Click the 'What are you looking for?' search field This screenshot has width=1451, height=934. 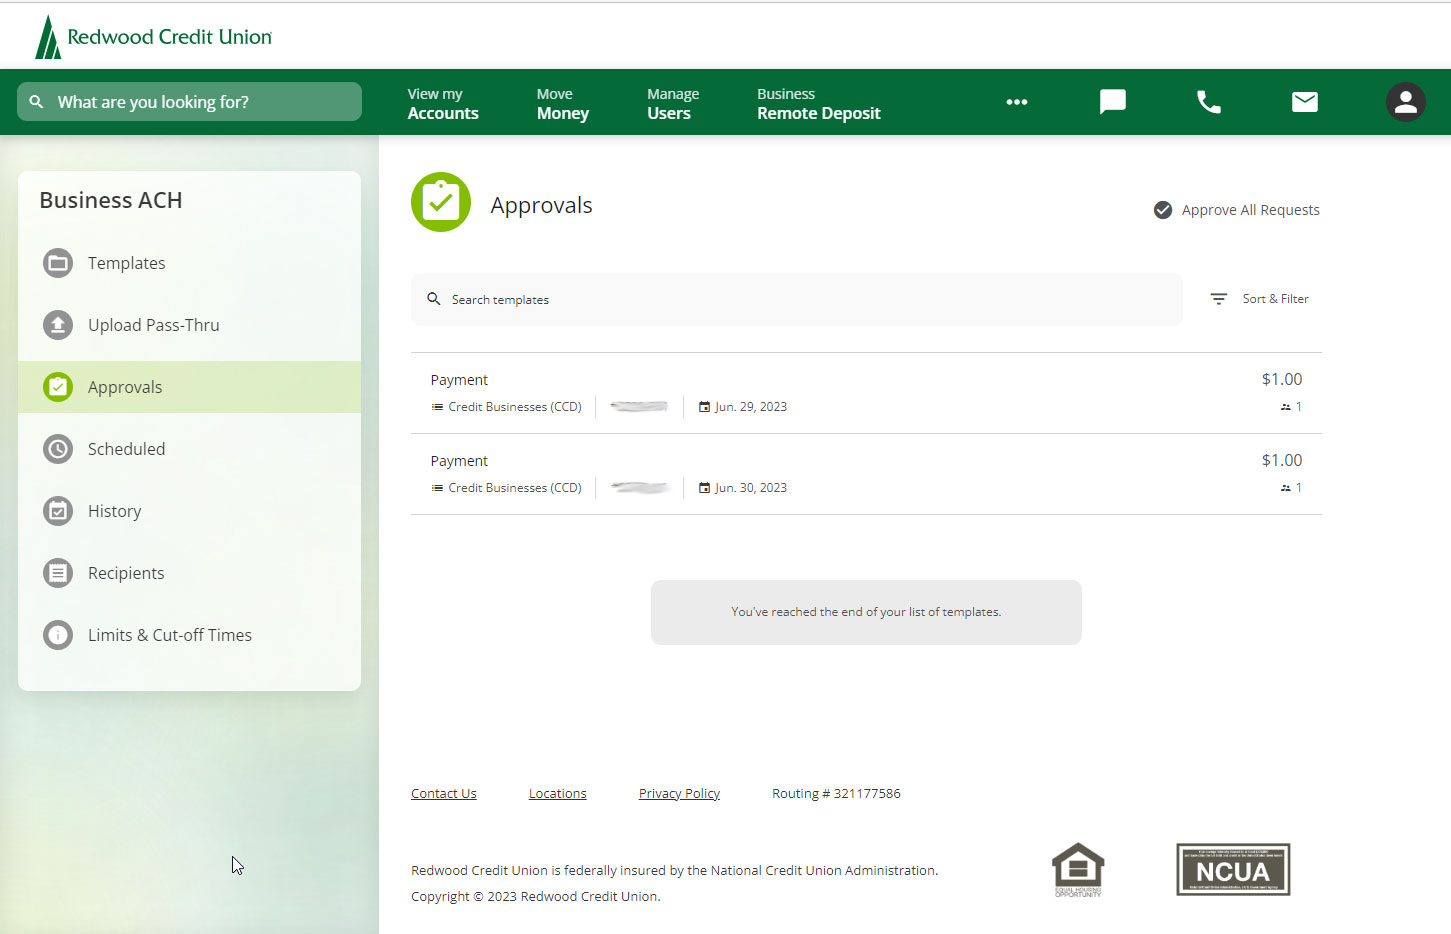click(189, 102)
